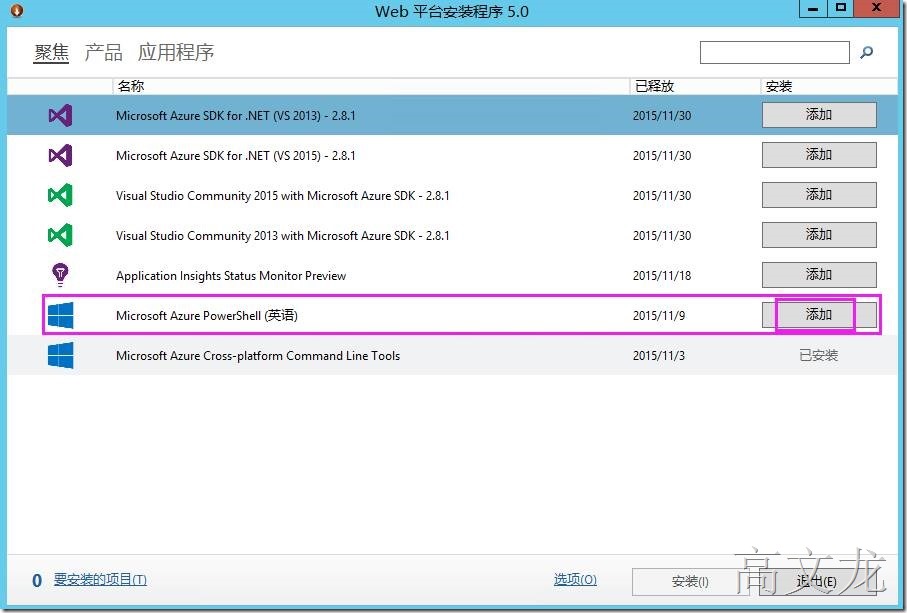Viewport: 907px width, 613px height.
Task: Click green icon for Visual Studio Community 2015
Action: 60,195
